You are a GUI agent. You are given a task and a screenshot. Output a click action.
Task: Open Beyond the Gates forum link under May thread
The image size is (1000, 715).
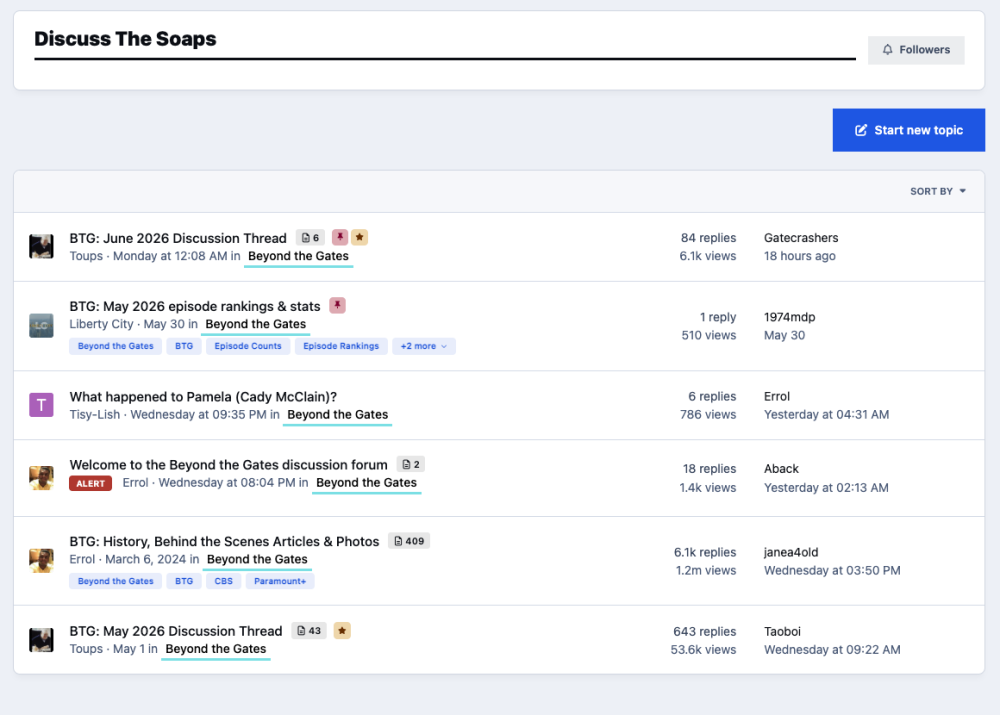pyautogui.click(x=216, y=649)
